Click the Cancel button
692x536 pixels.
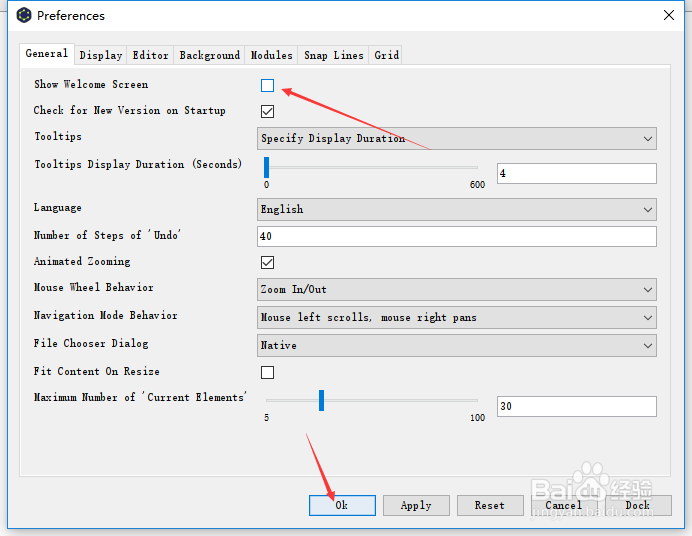pos(564,505)
